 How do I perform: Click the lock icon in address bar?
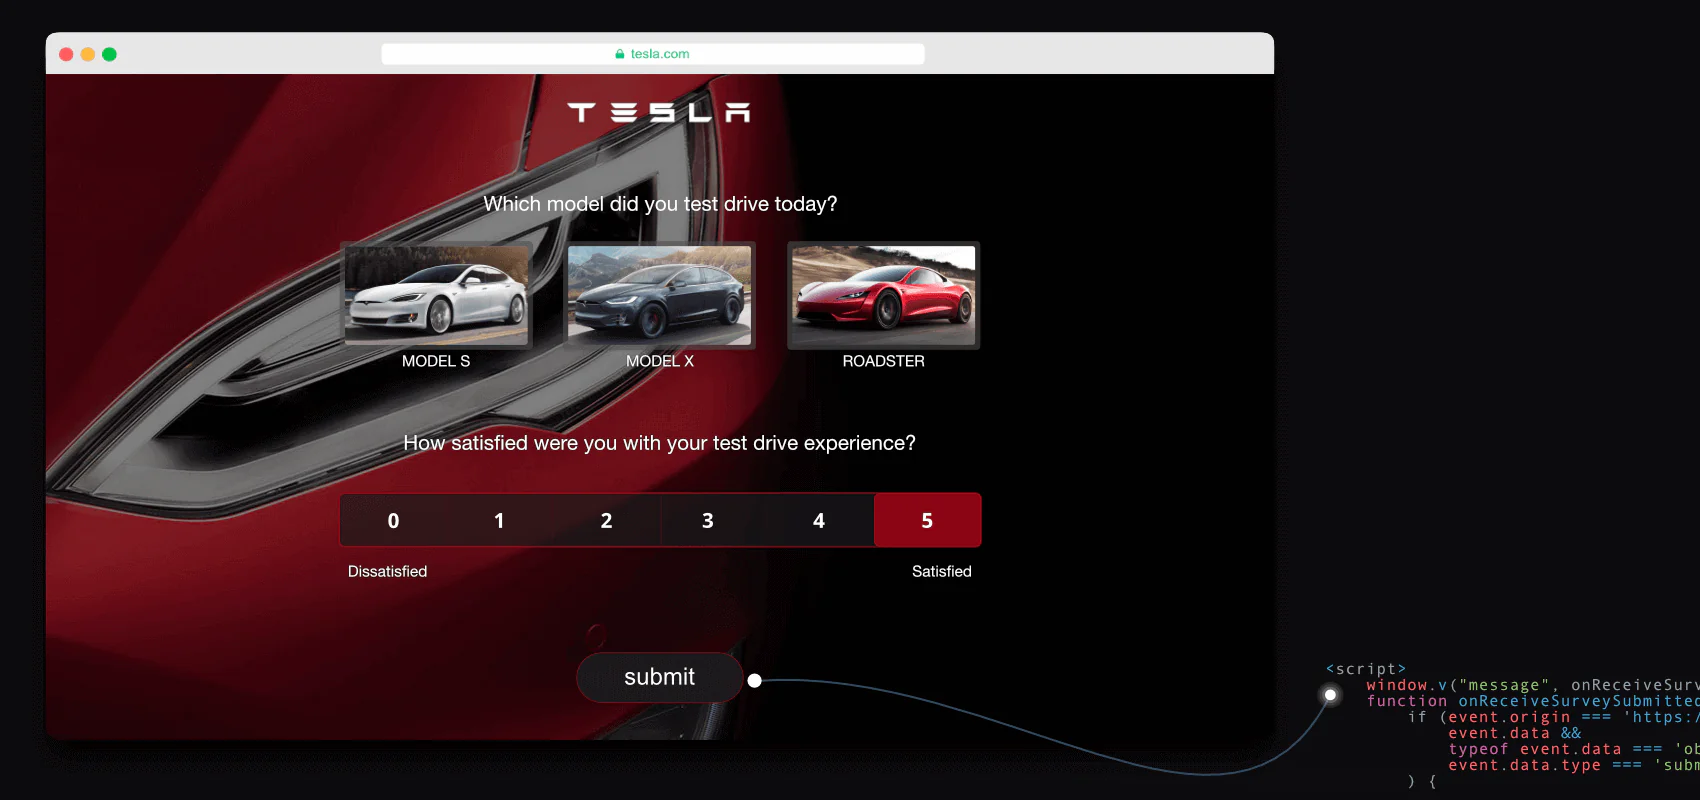click(620, 54)
